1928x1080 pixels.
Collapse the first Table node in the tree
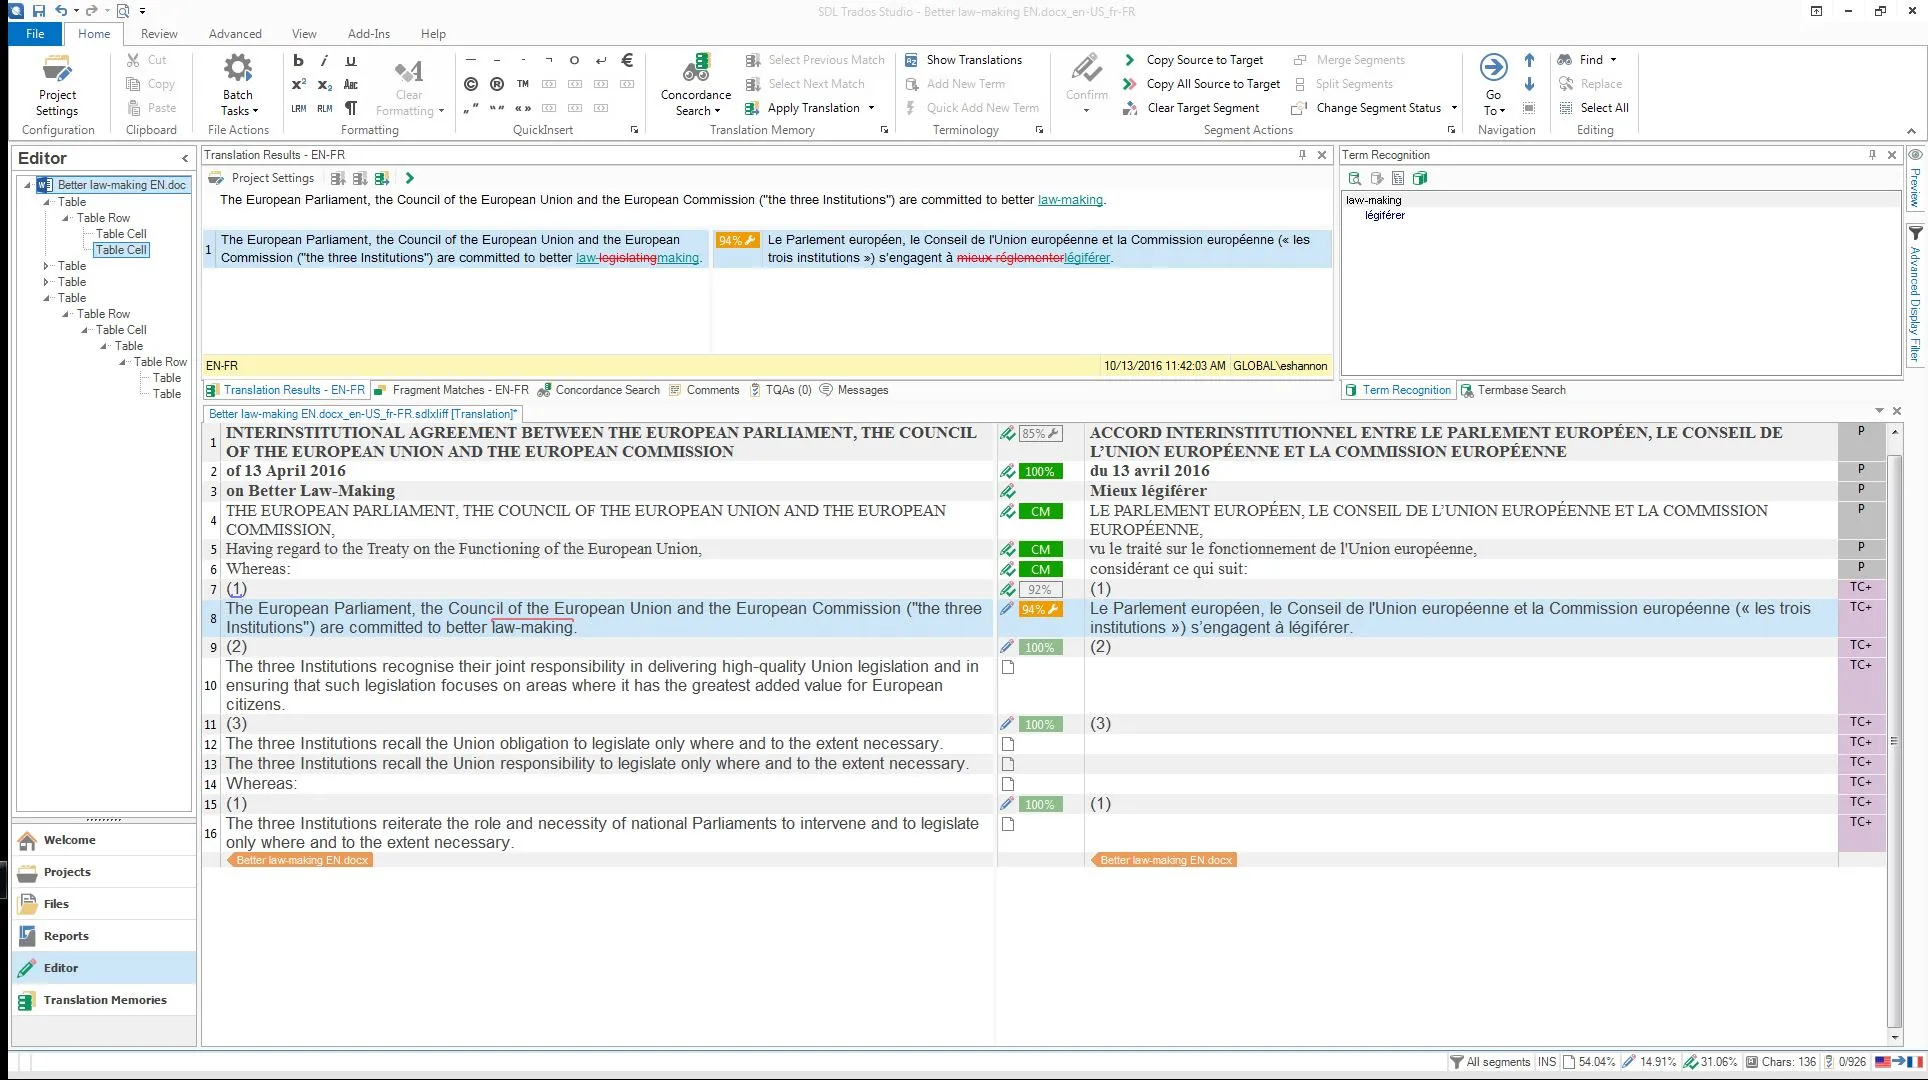pos(46,202)
